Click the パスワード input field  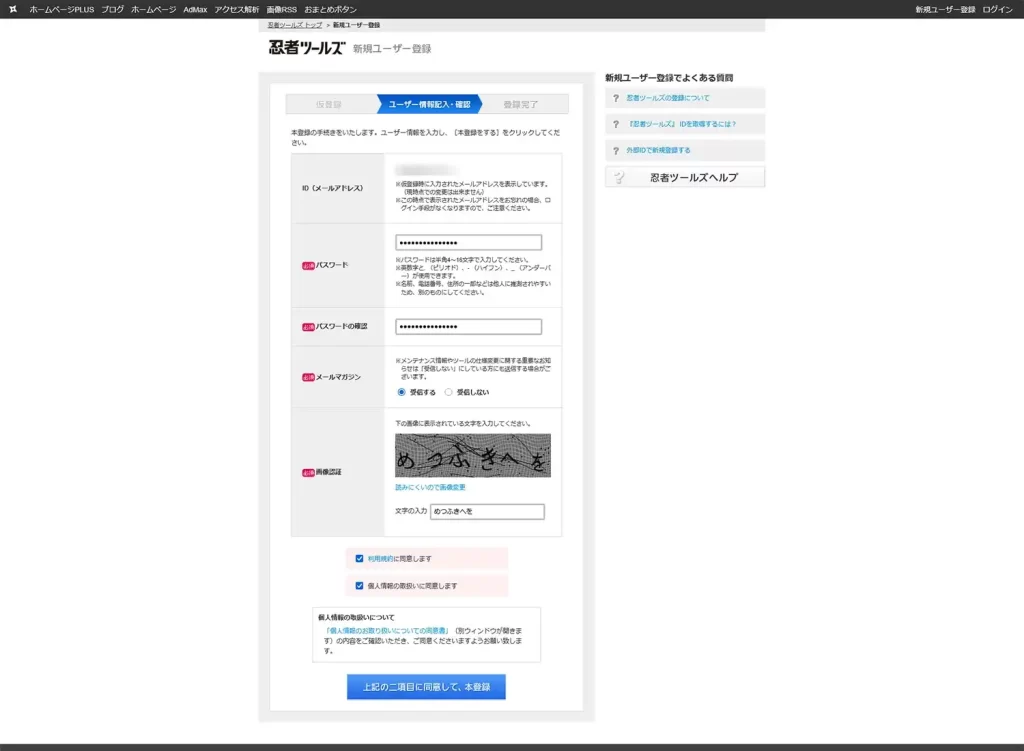pos(468,243)
